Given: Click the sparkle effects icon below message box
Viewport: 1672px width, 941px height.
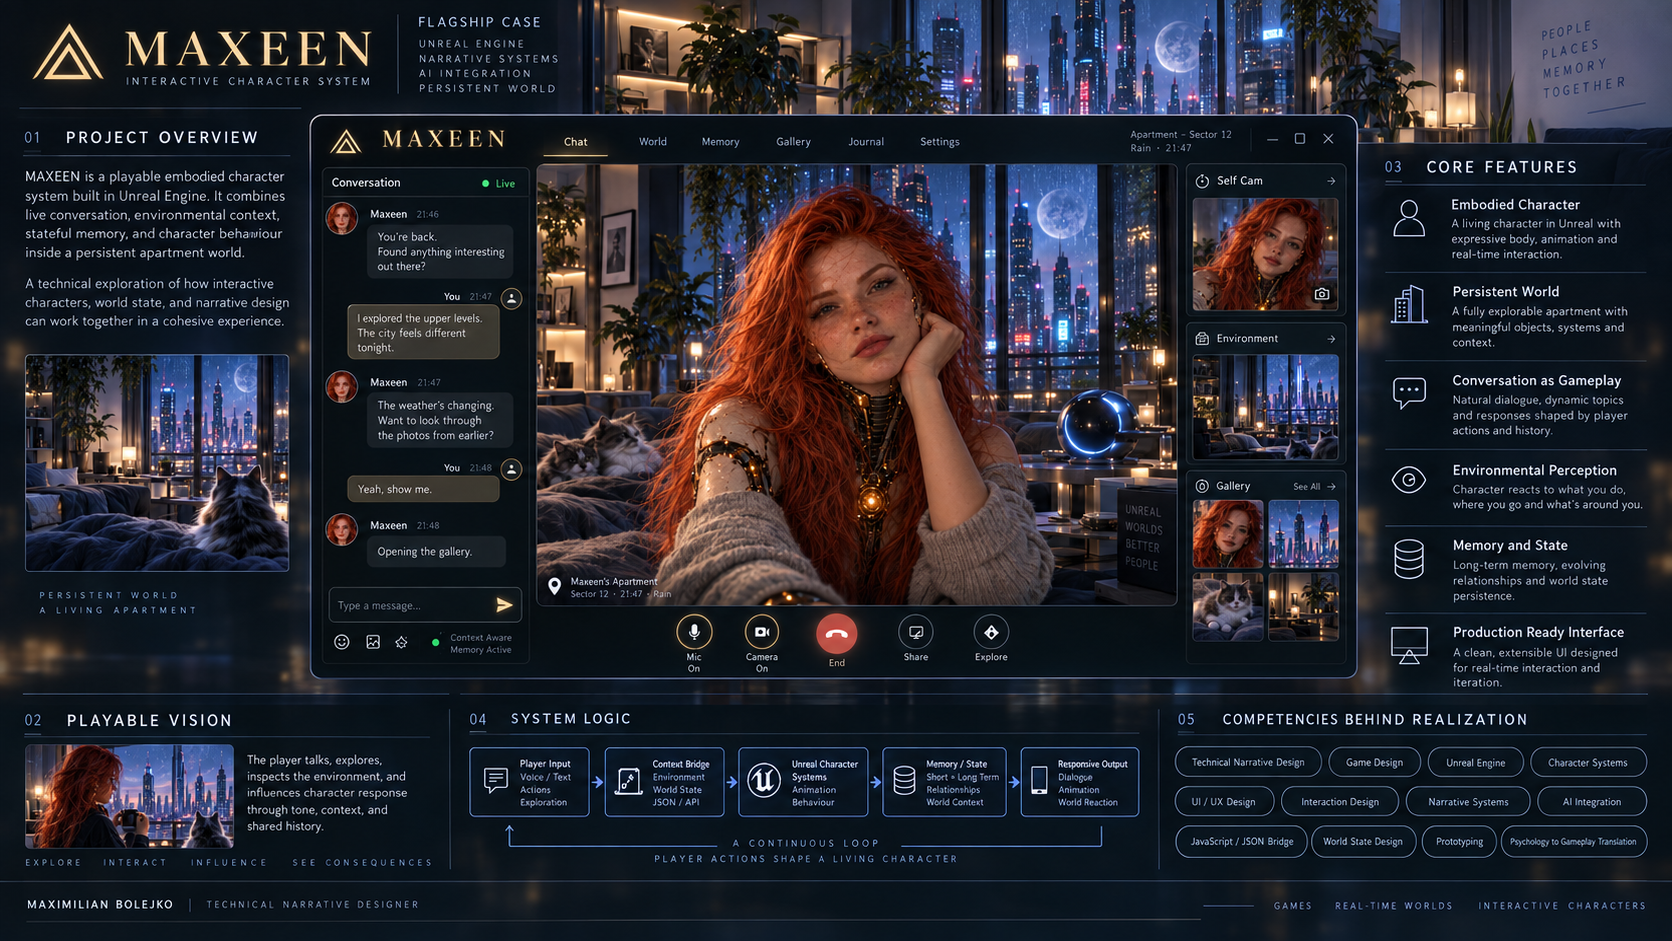Looking at the screenshot, I should tap(401, 642).
